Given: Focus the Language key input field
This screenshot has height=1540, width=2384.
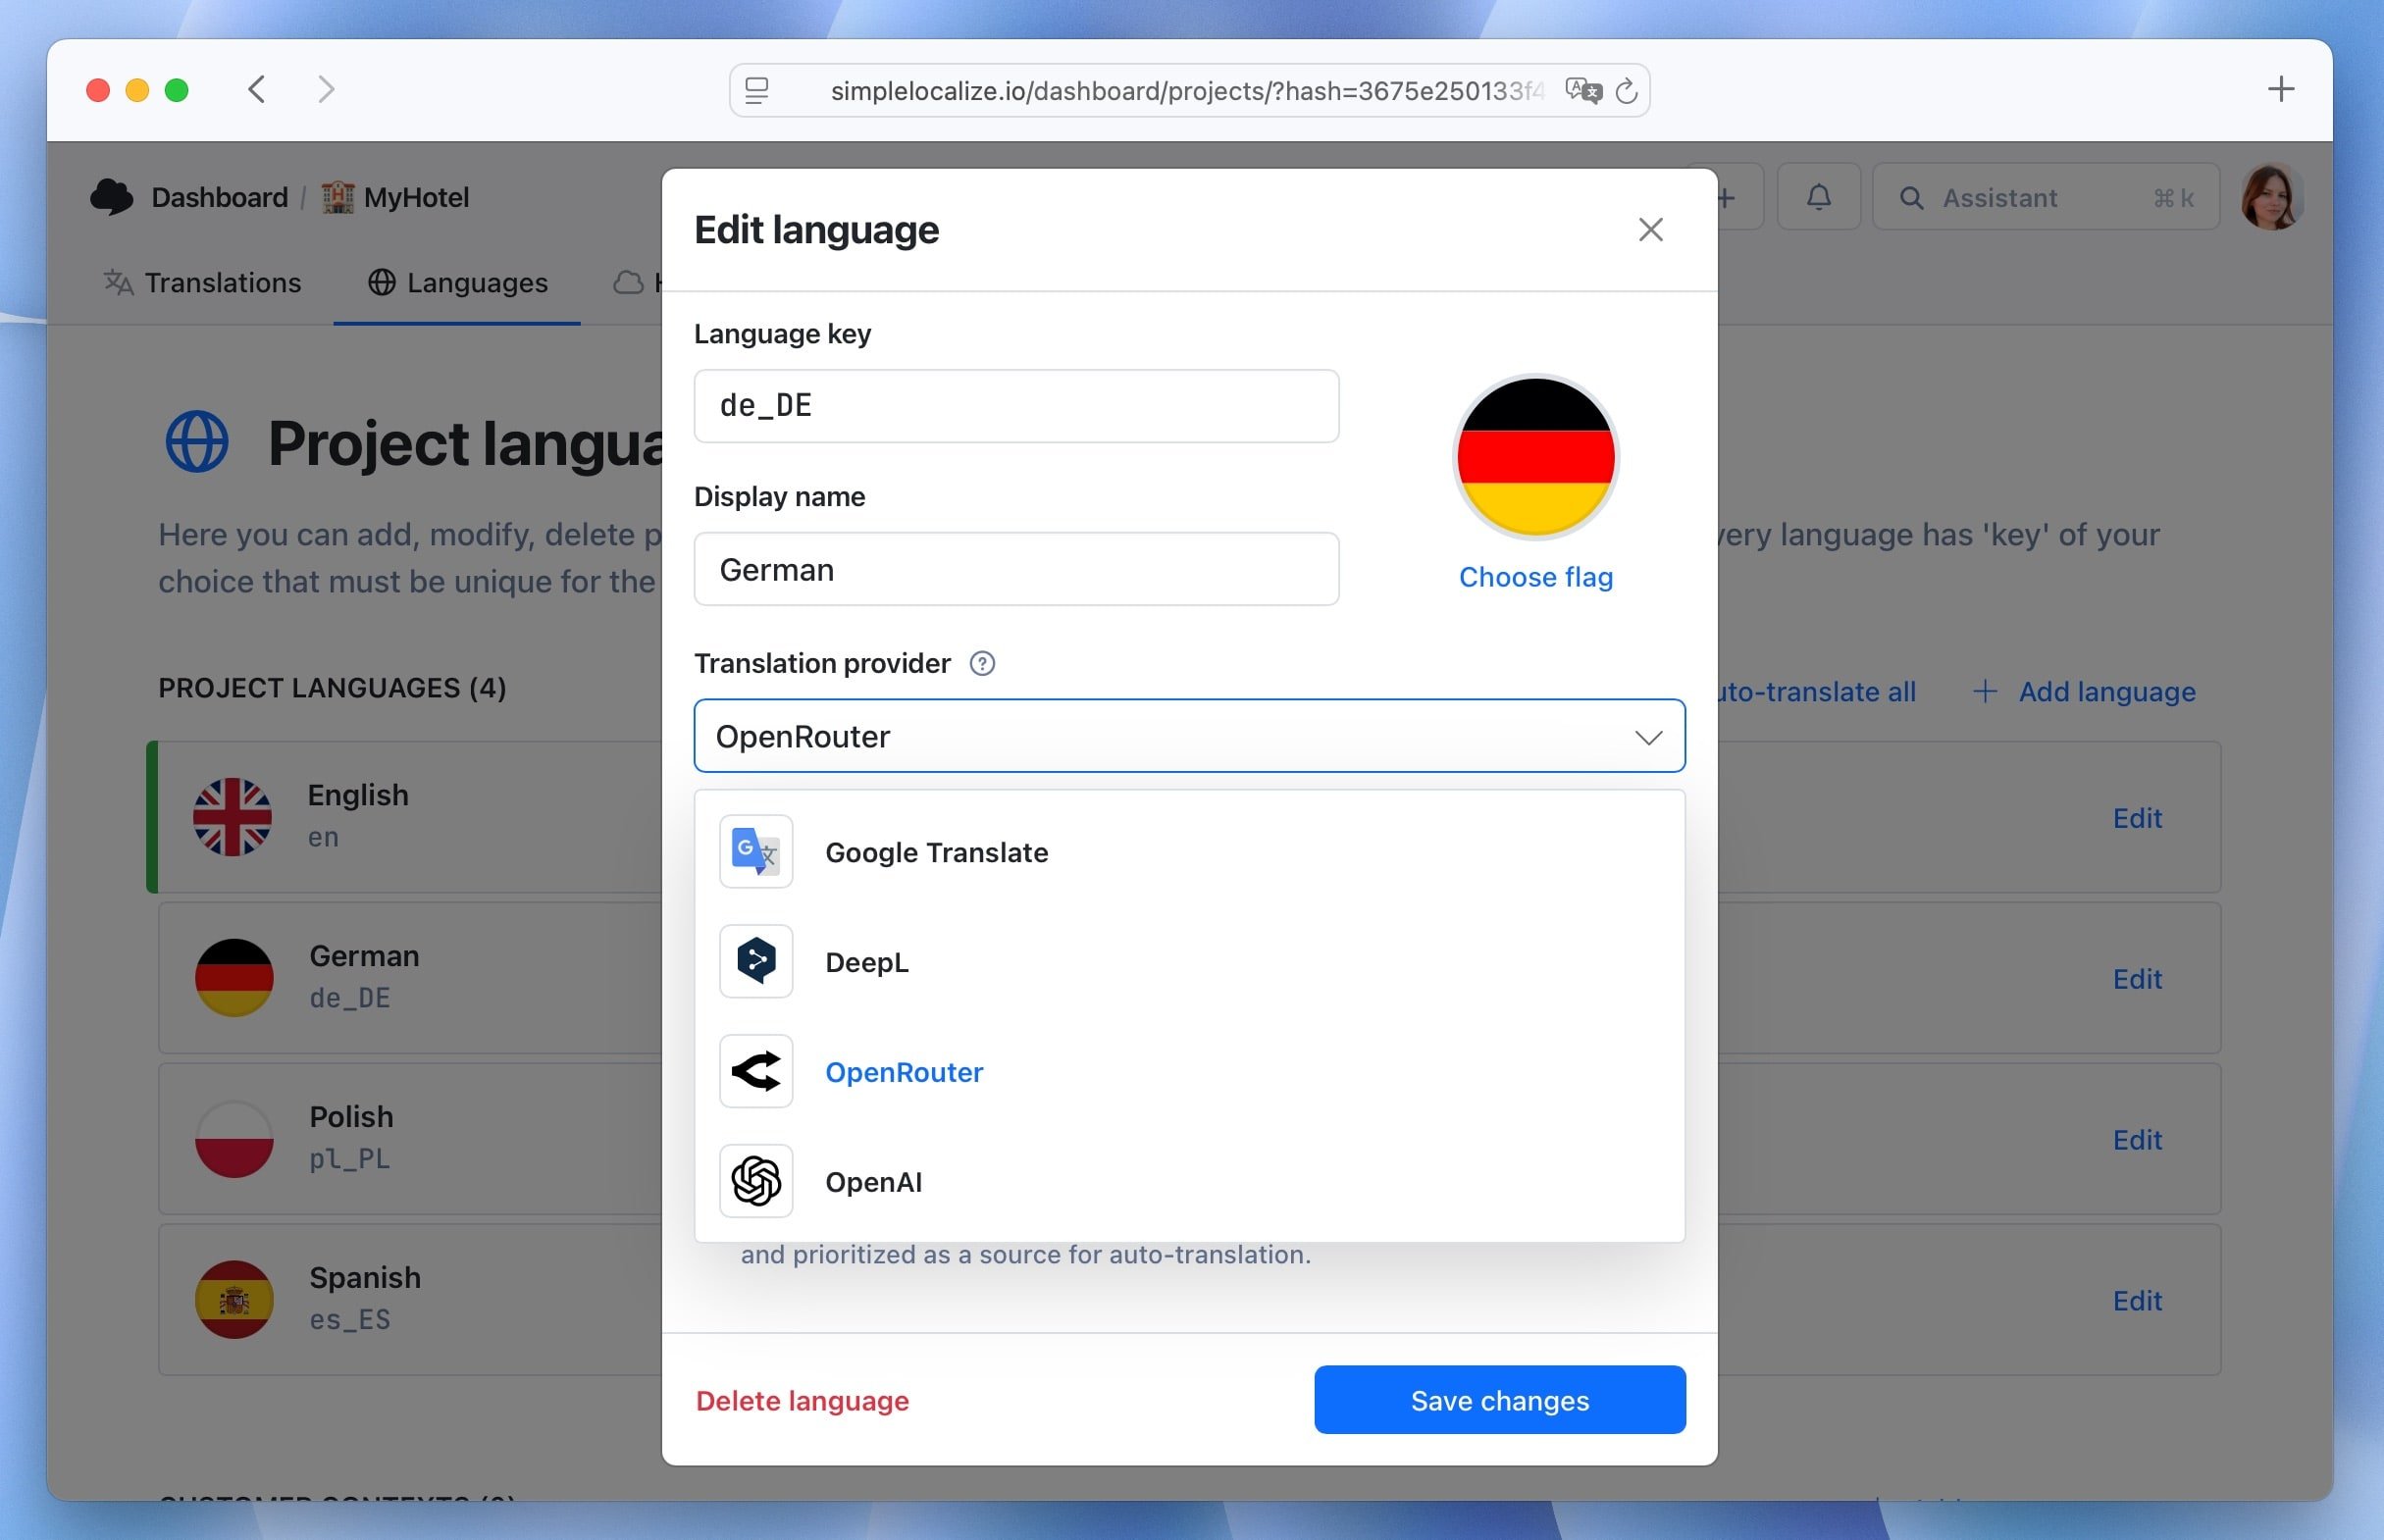Looking at the screenshot, I should point(1016,406).
